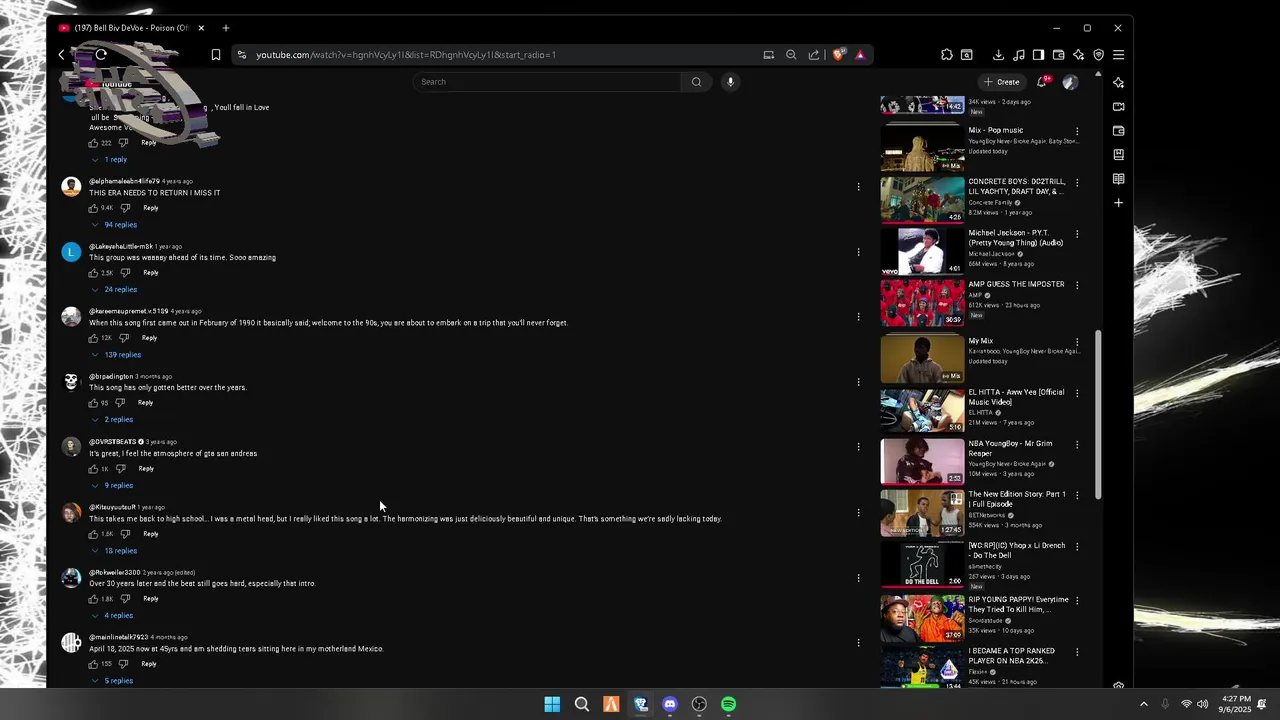Click the YouTube search magnifier button

696,82
